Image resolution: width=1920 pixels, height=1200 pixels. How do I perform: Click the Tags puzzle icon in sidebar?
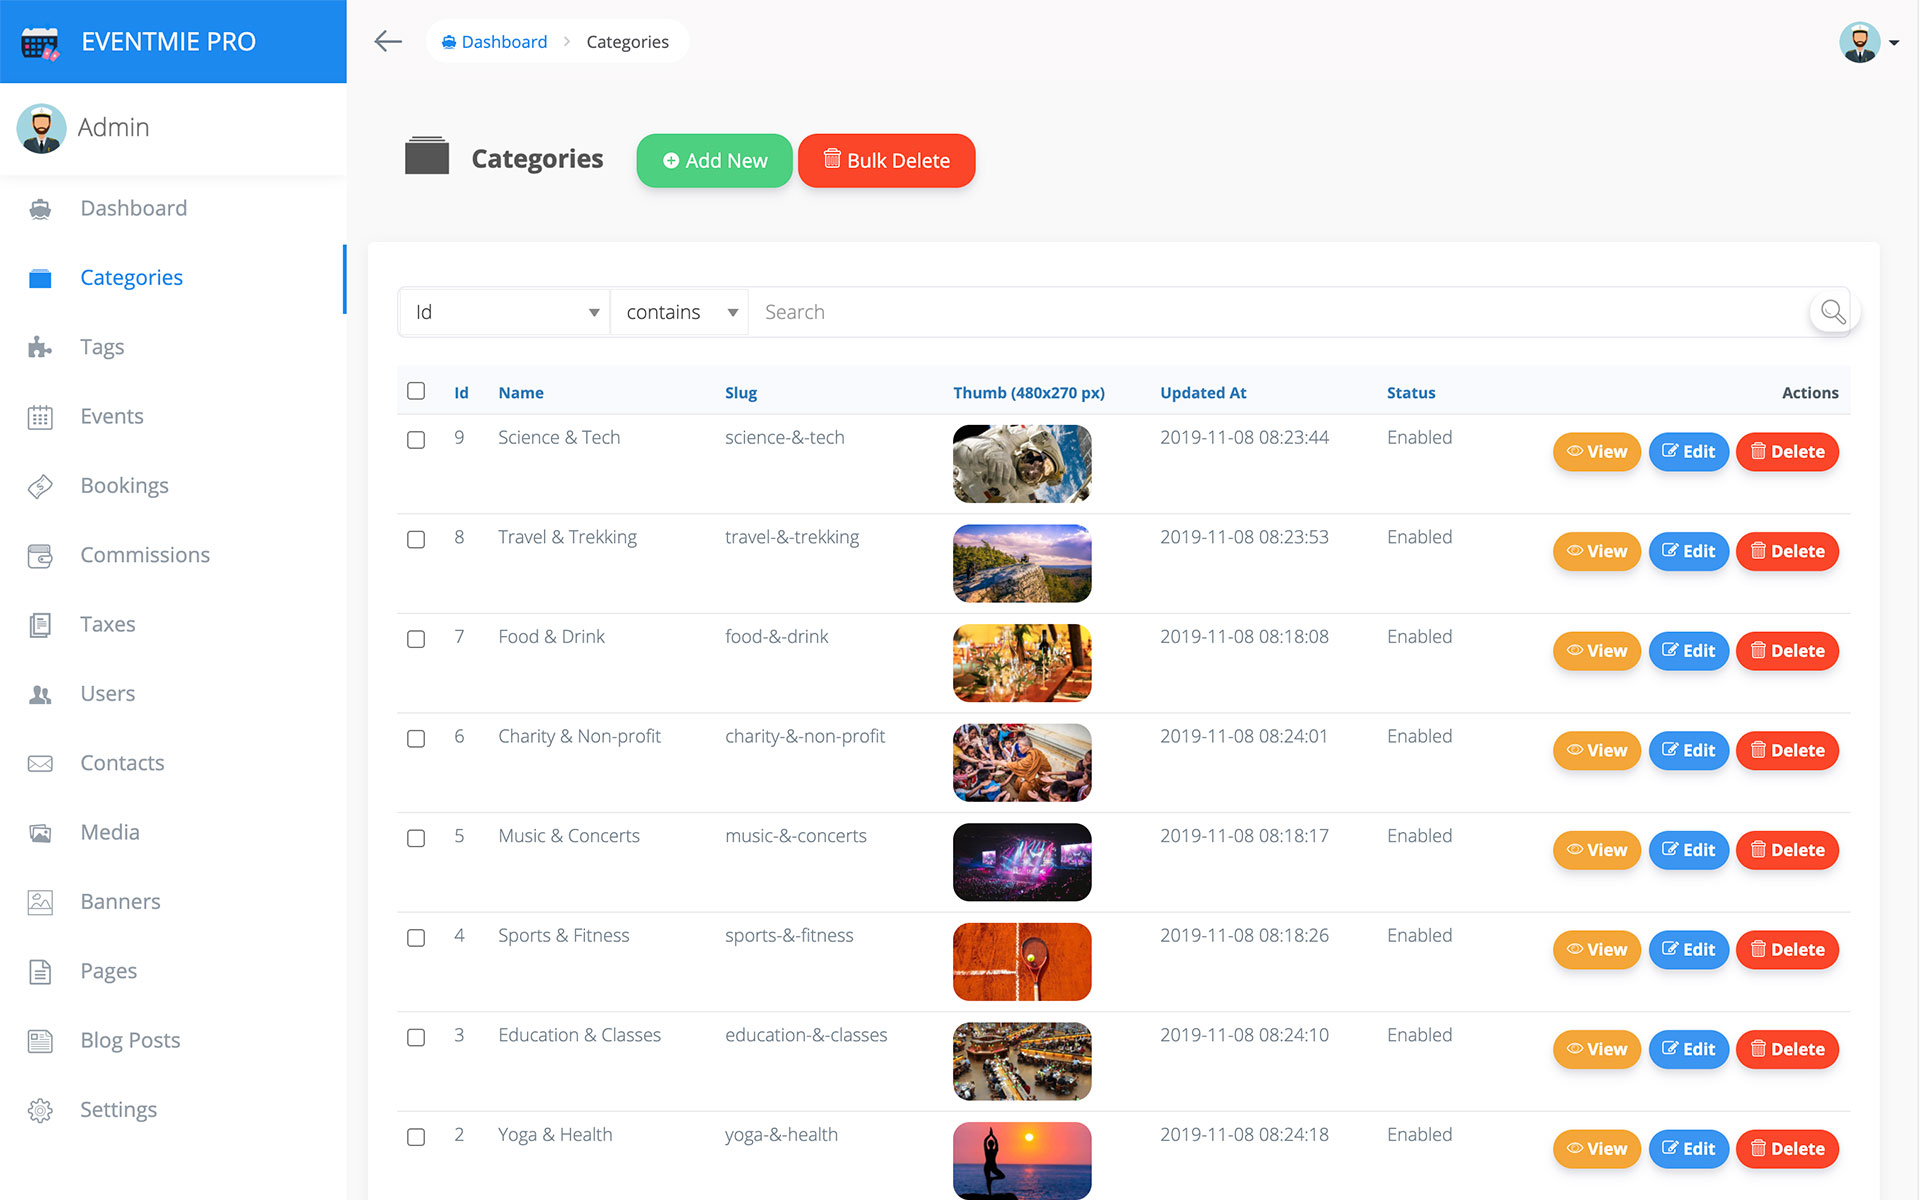pyautogui.click(x=40, y=347)
